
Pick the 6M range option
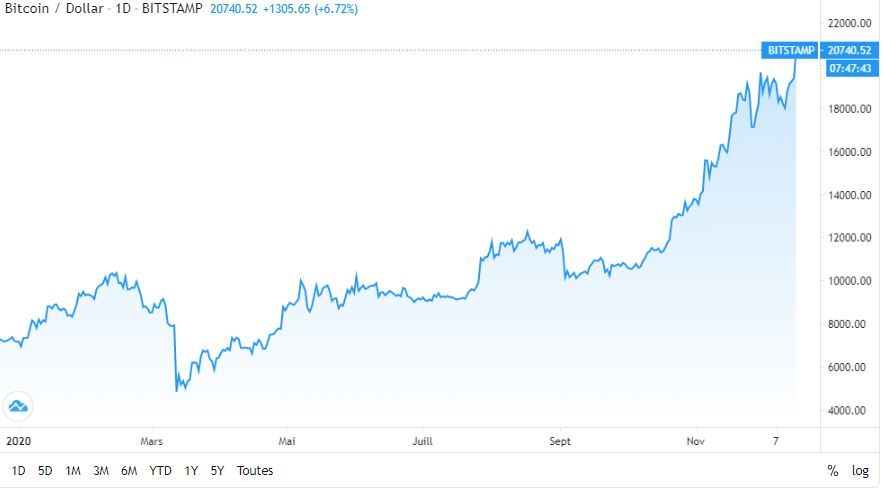pyautogui.click(x=129, y=470)
